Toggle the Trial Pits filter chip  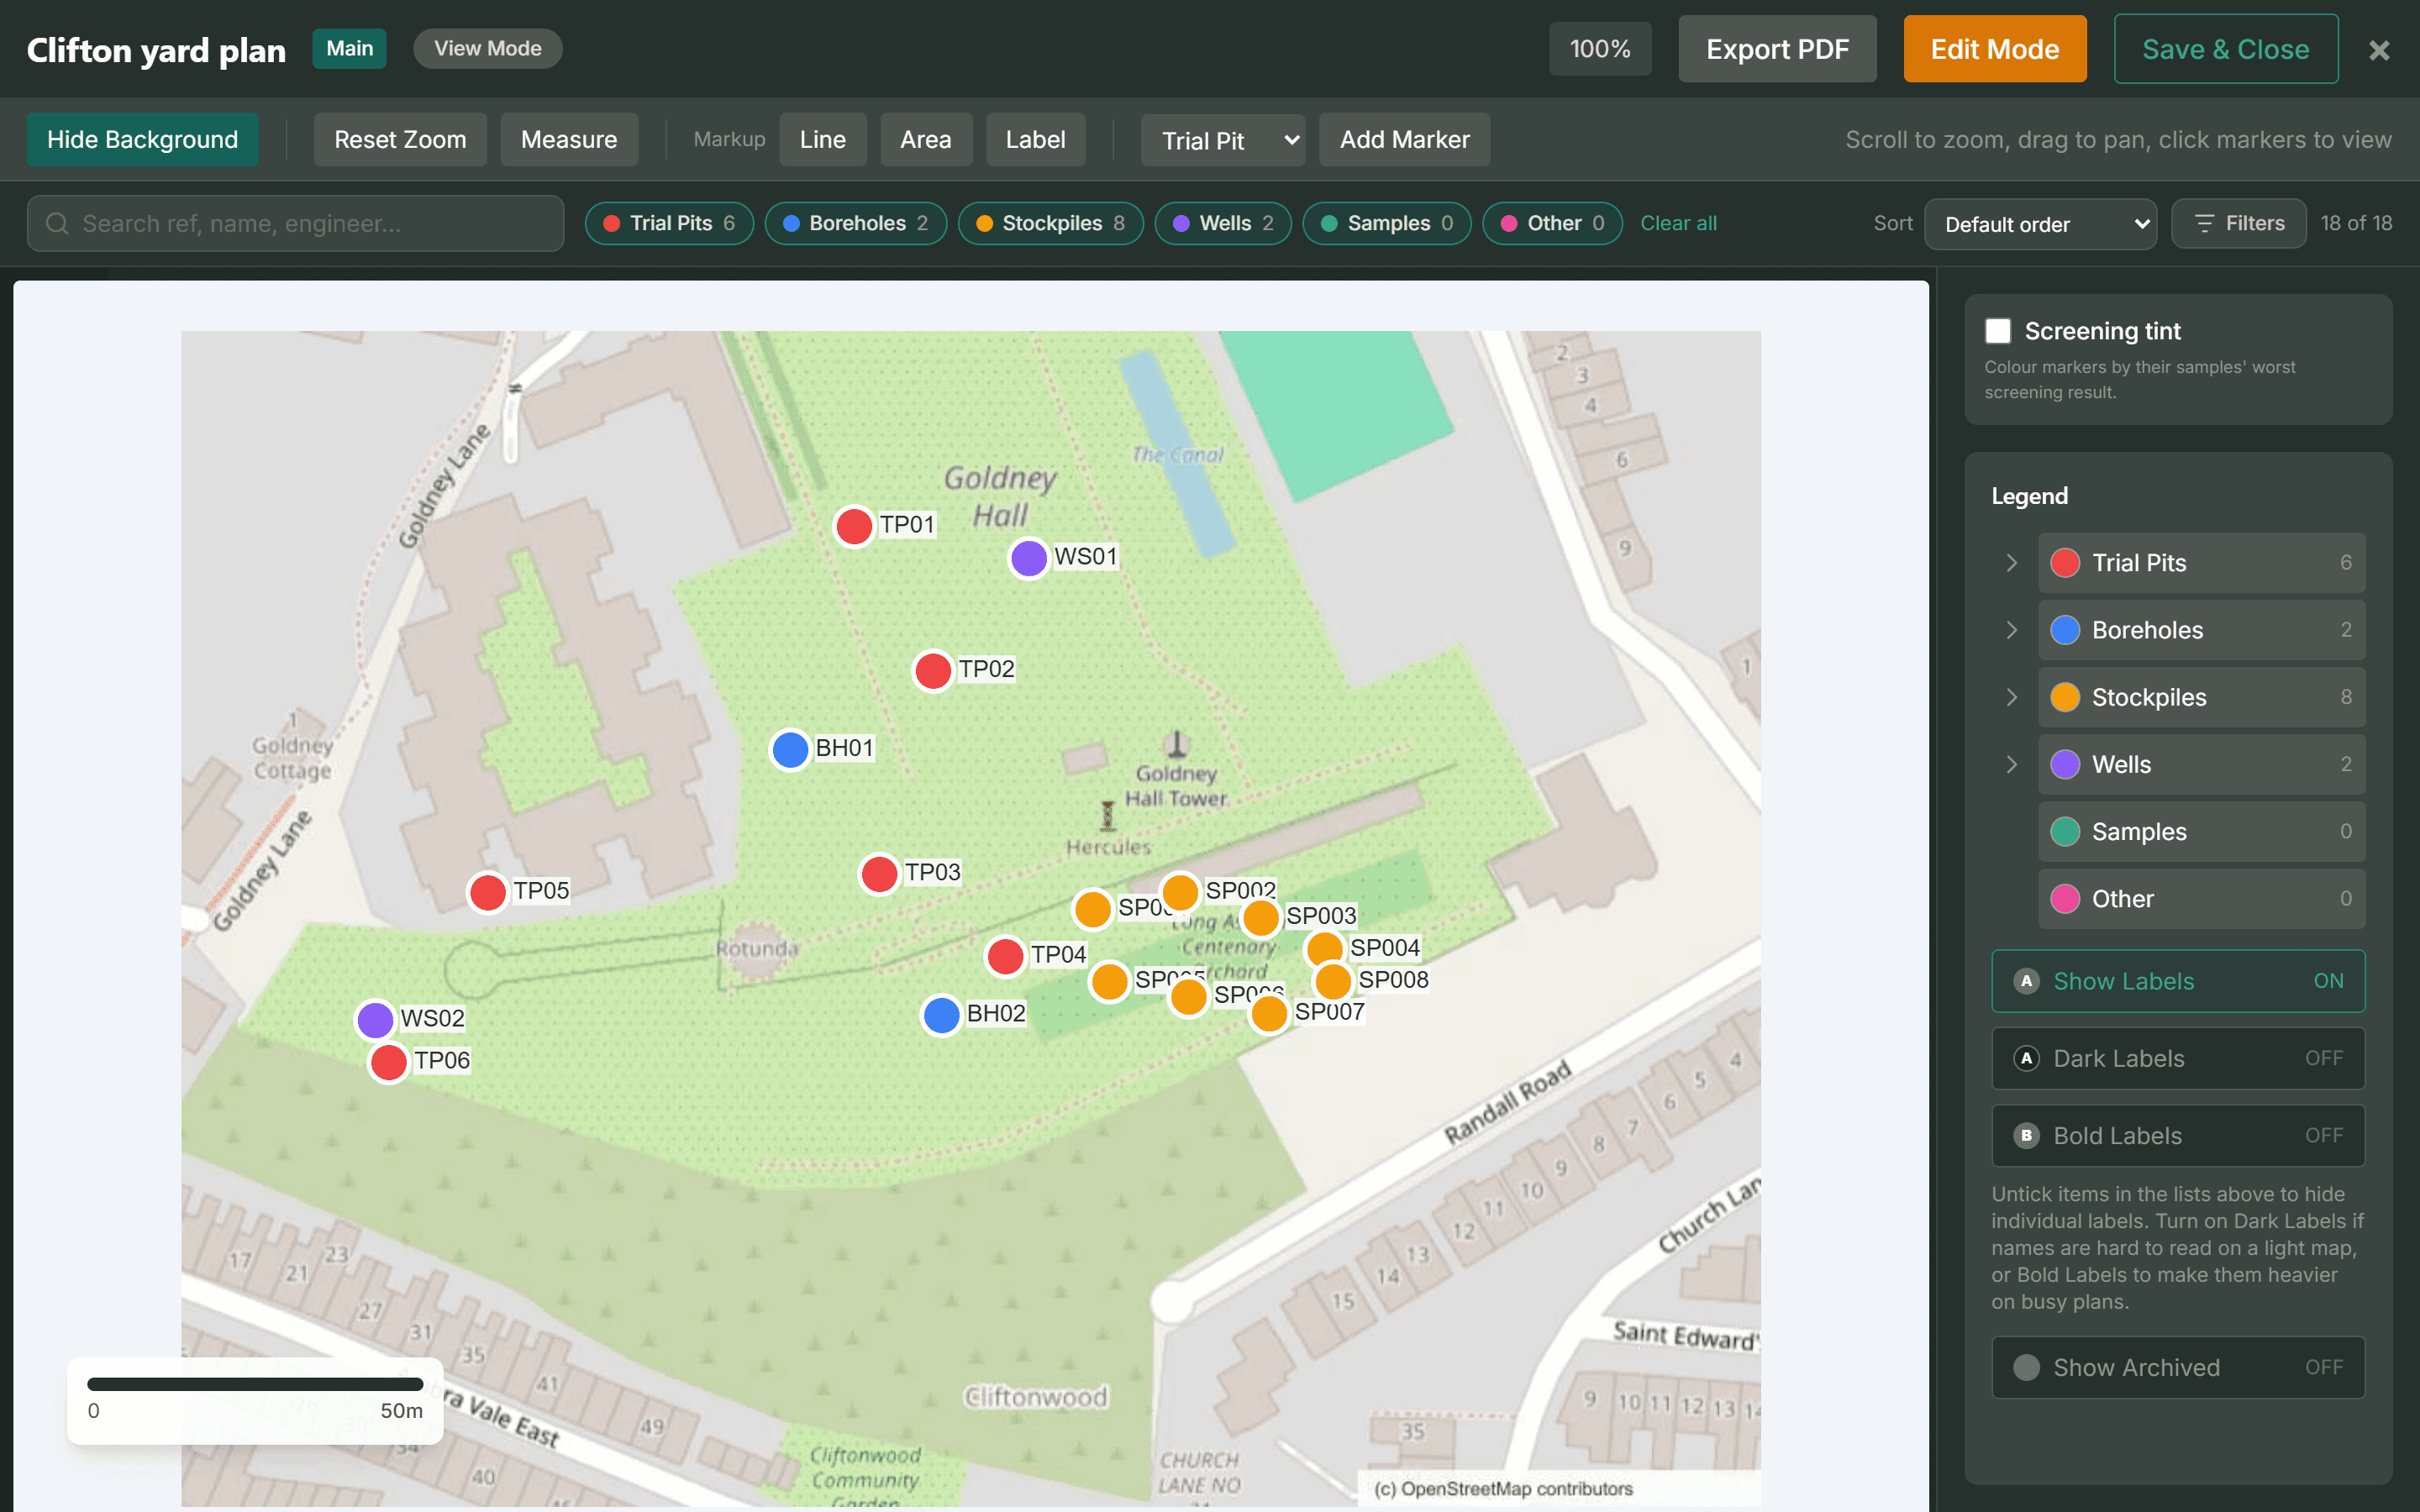point(669,223)
